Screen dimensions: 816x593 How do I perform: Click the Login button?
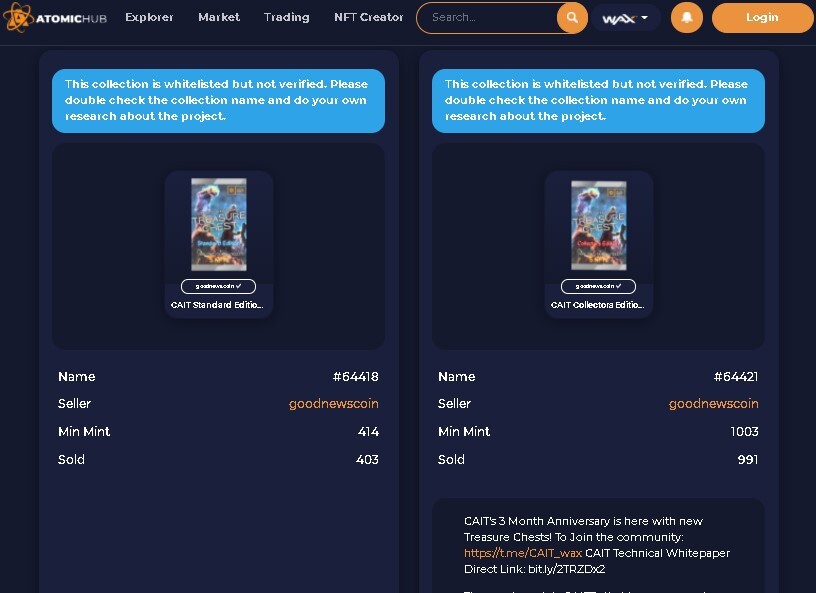(x=762, y=18)
